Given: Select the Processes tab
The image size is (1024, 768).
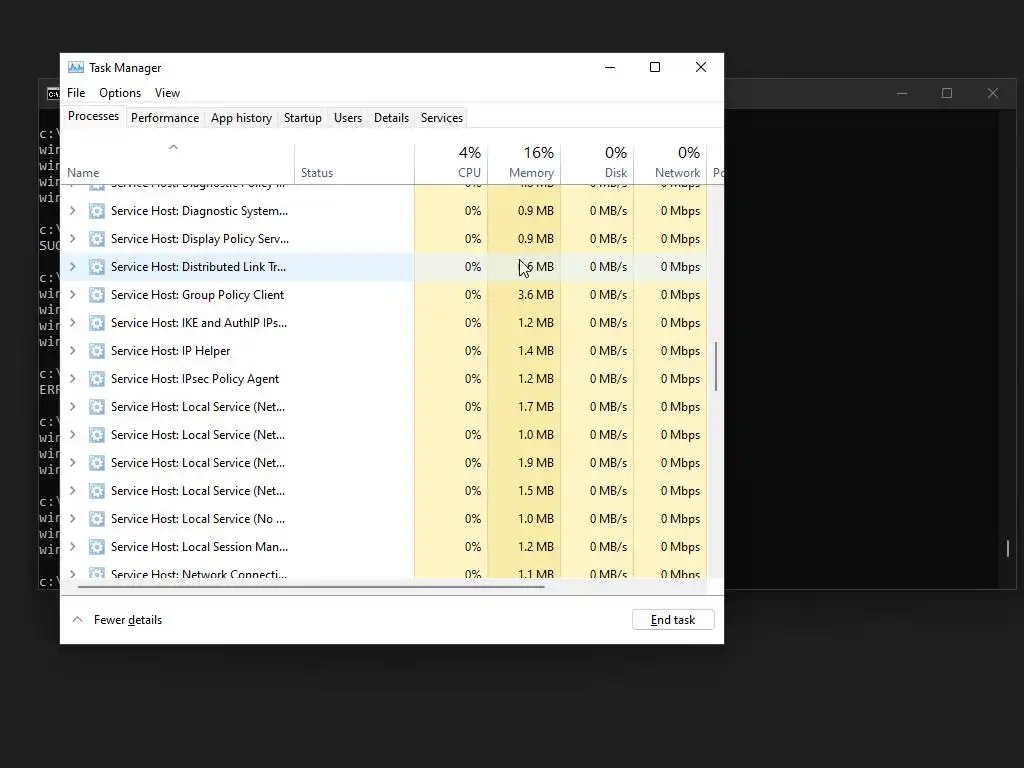Looking at the screenshot, I should (93, 116).
